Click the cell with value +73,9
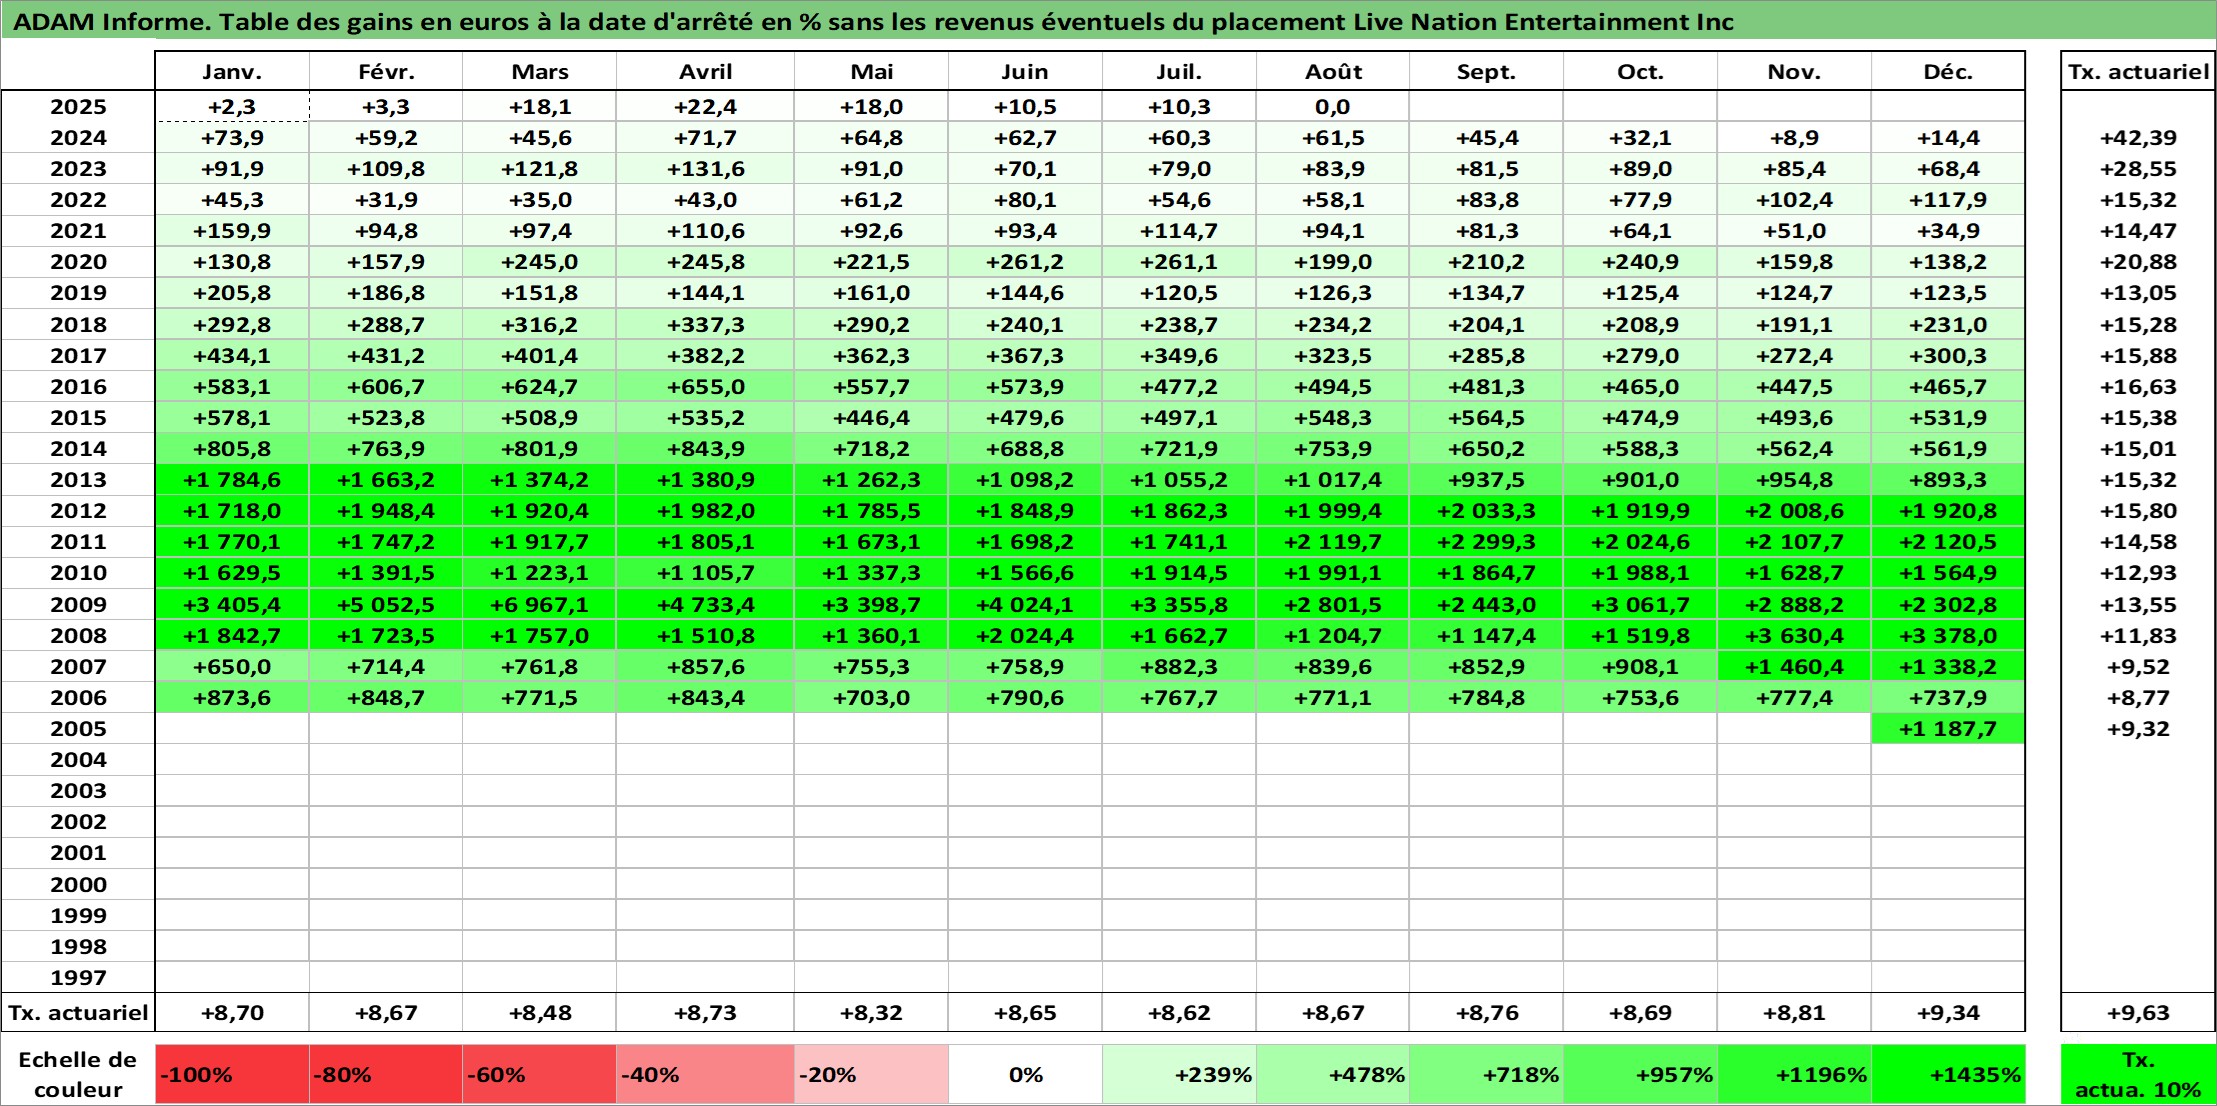2217x1106 pixels. click(232, 138)
